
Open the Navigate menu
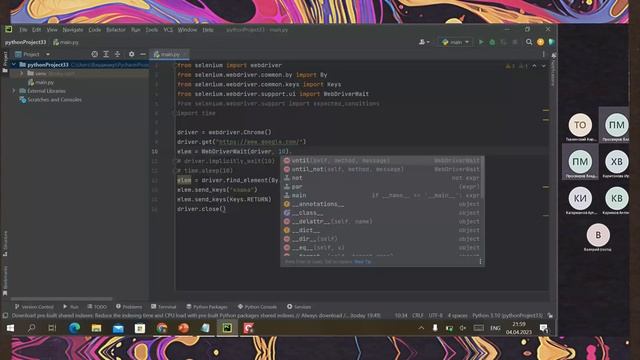pos(73,30)
